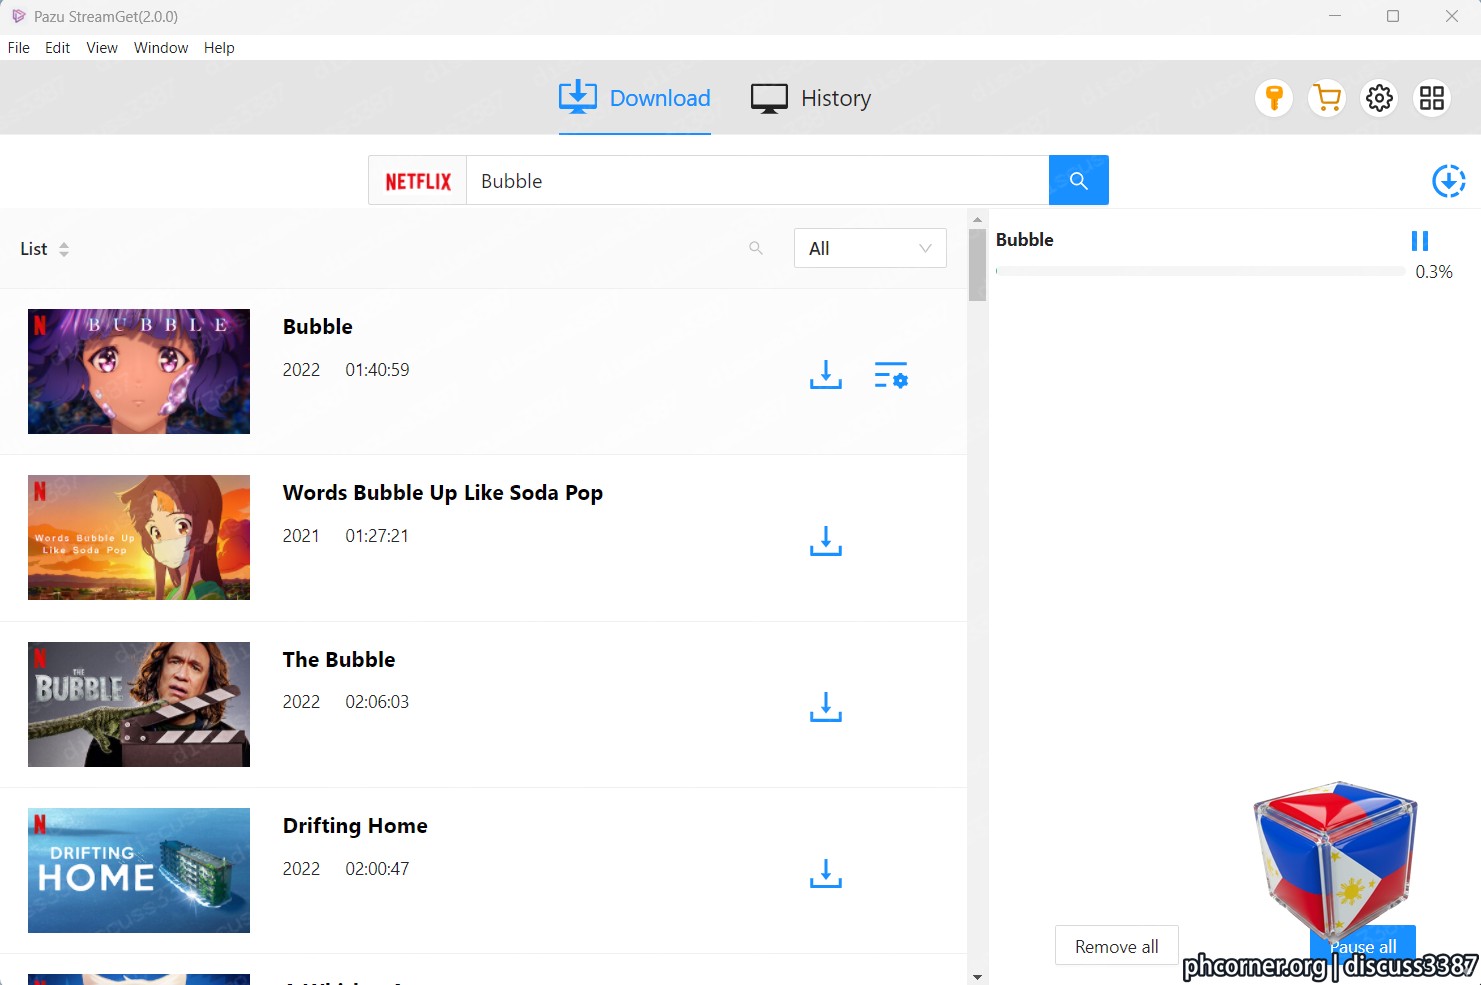Click the Bubble anime thumbnail
The image size is (1481, 985).
click(x=139, y=371)
